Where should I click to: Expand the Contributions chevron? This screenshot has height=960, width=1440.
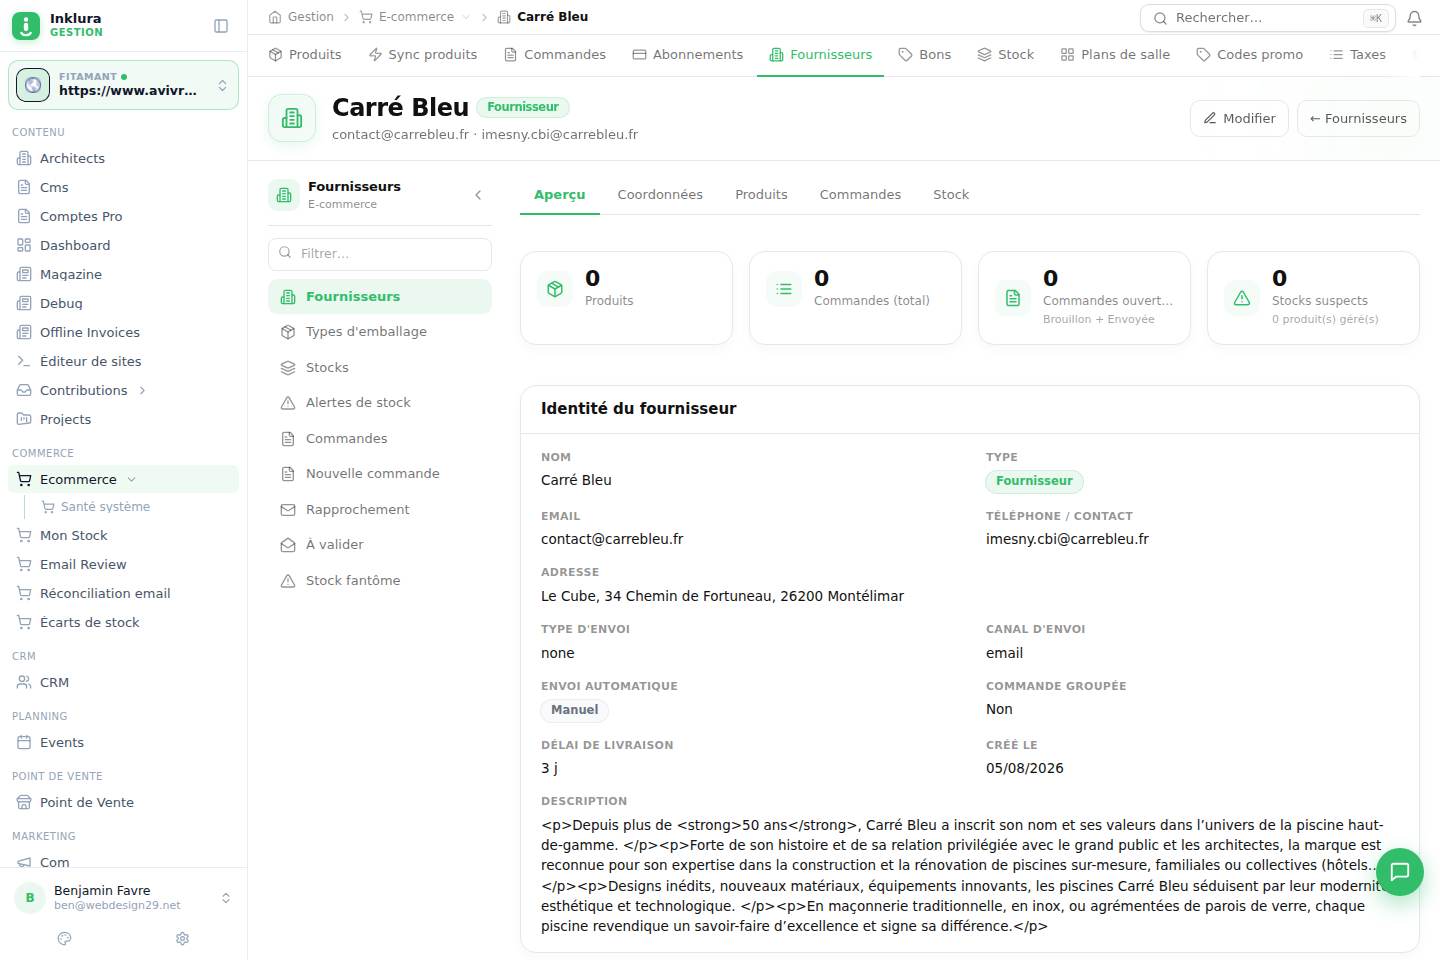pyautogui.click(x=142, y=390)
